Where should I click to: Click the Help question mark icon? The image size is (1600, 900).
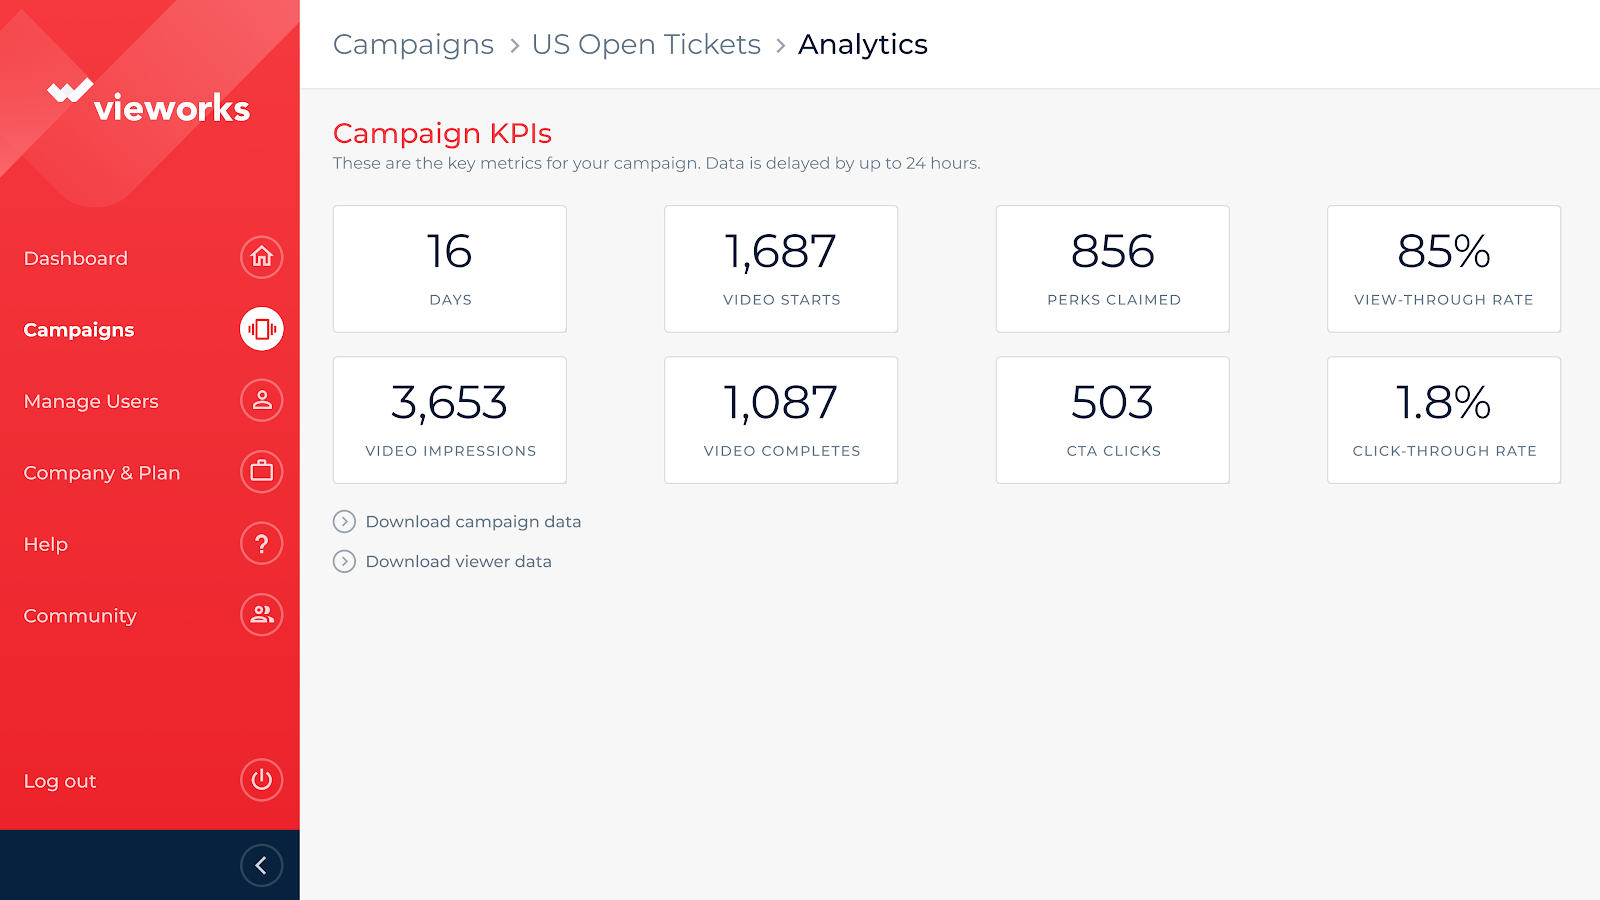[261, 544]
